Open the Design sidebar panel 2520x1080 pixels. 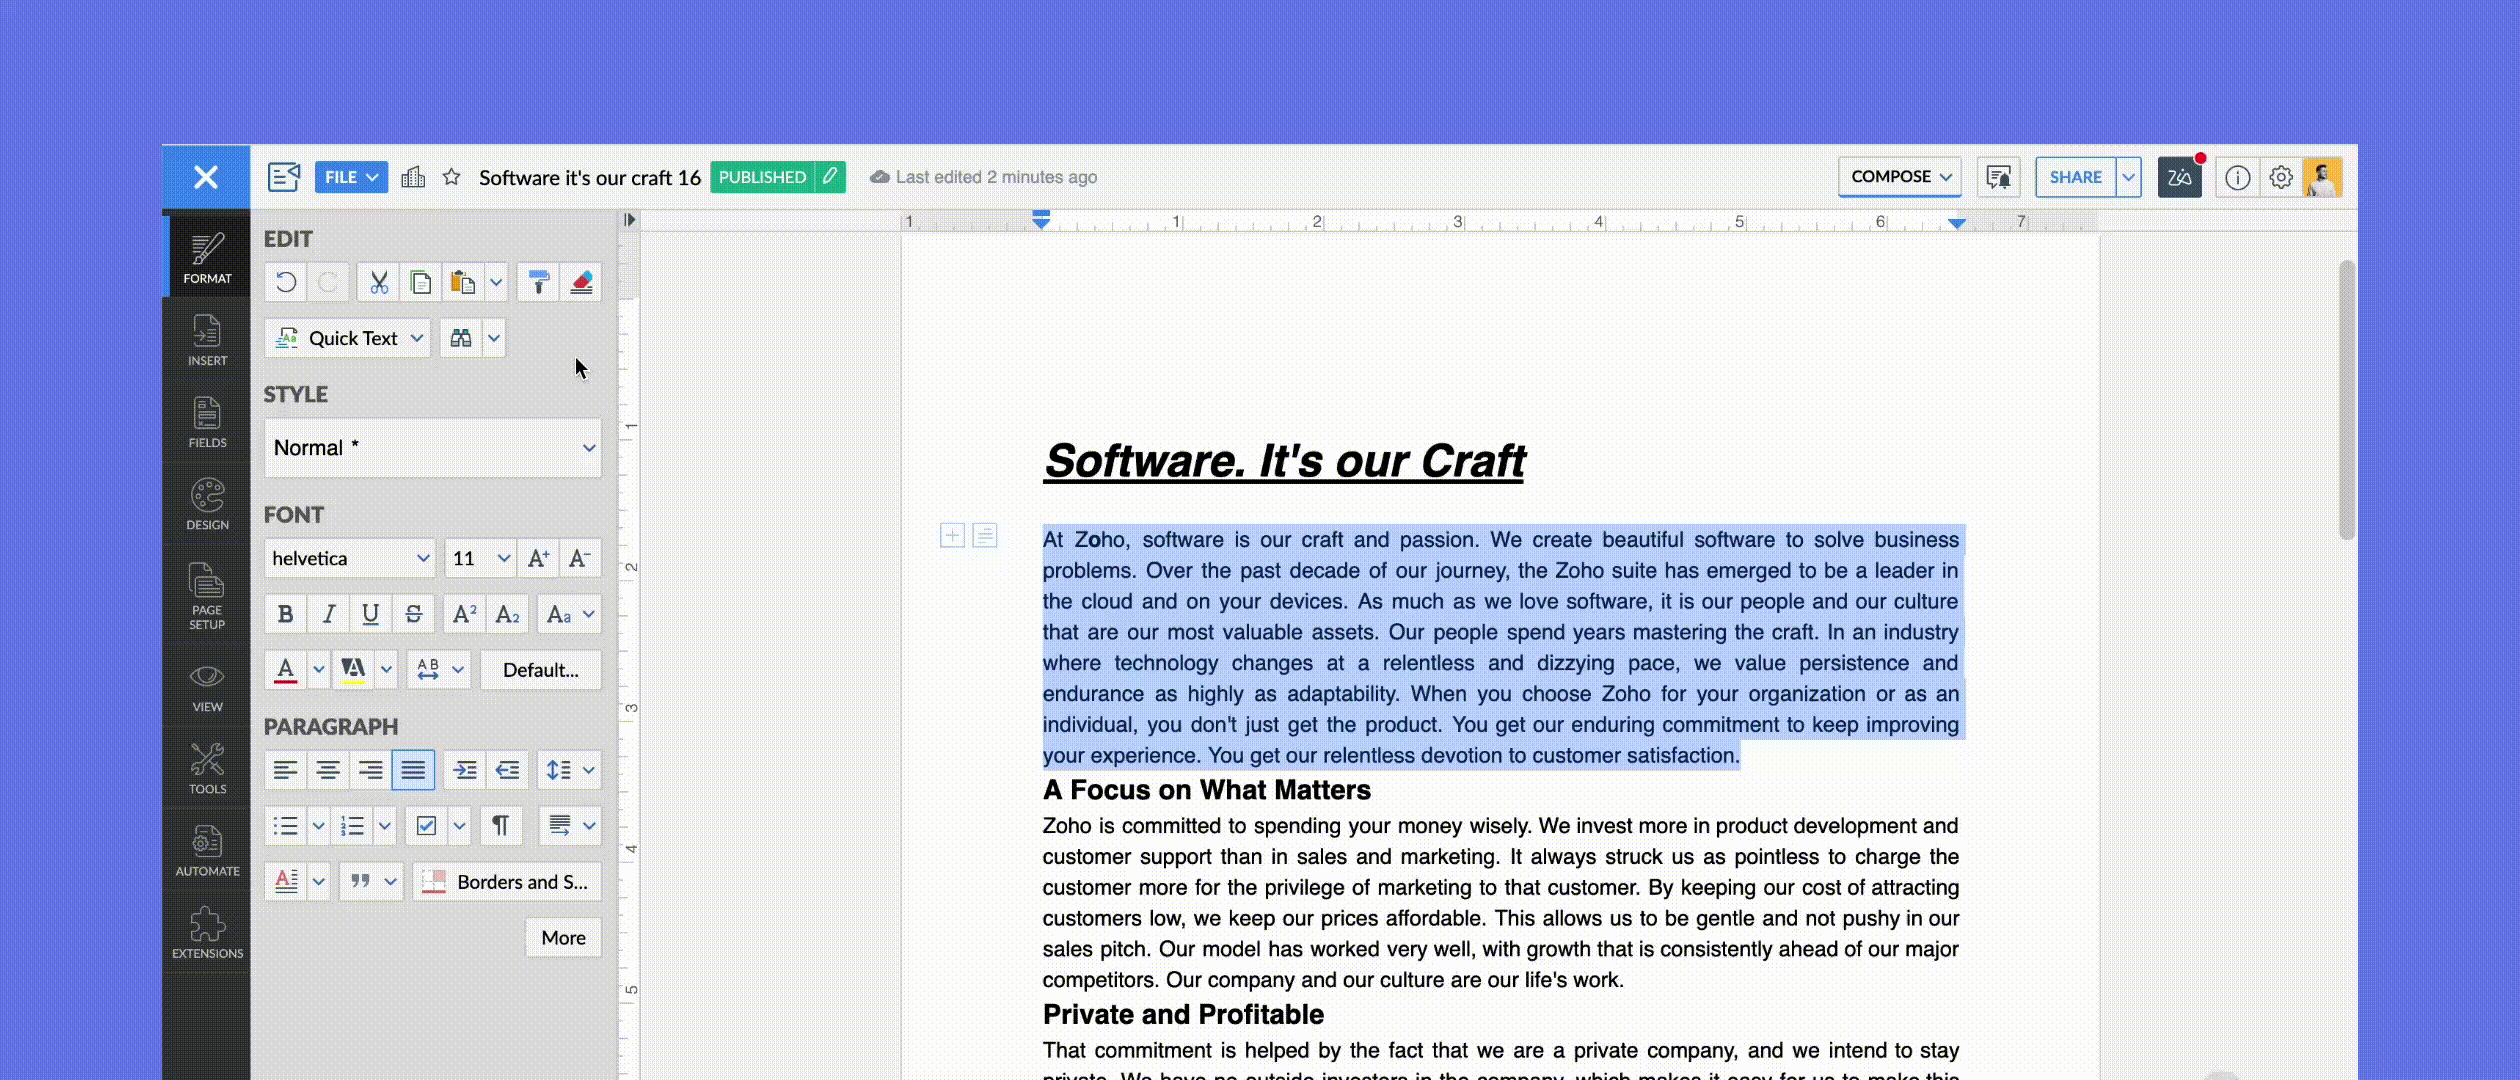coord(207,504)
